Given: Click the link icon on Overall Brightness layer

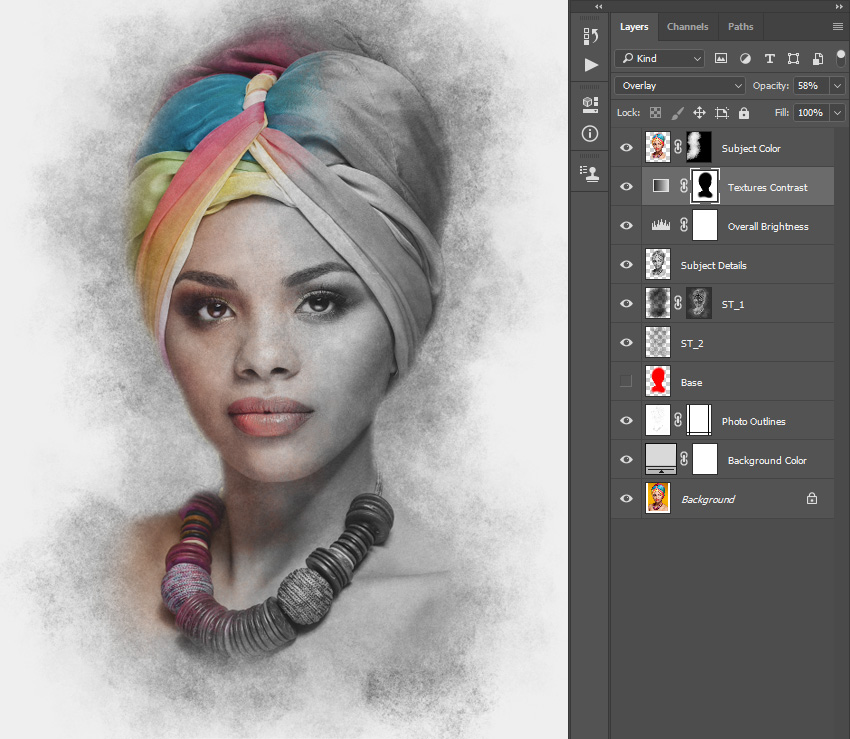Looking at the screenshot, I should [684, 225].
